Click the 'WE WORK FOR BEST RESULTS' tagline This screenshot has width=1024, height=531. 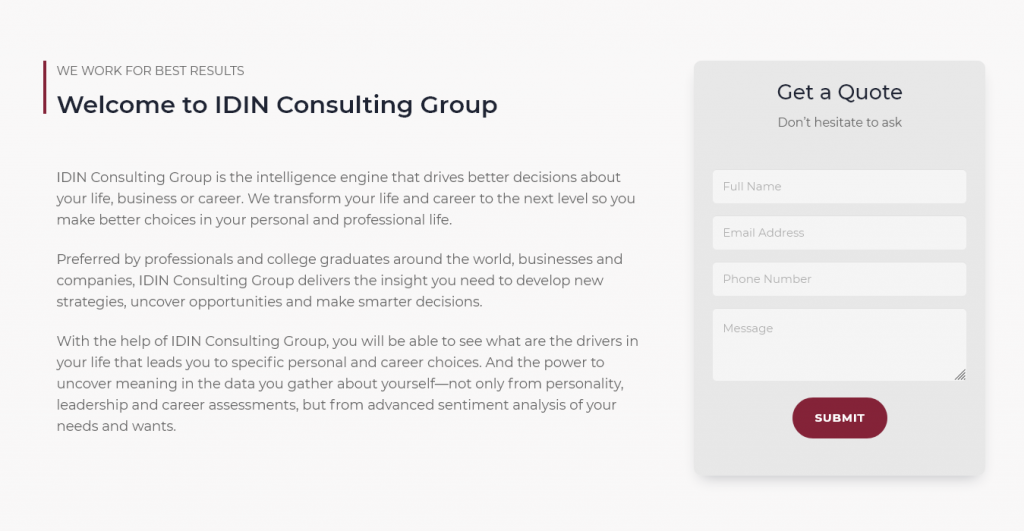coord(150,71)
